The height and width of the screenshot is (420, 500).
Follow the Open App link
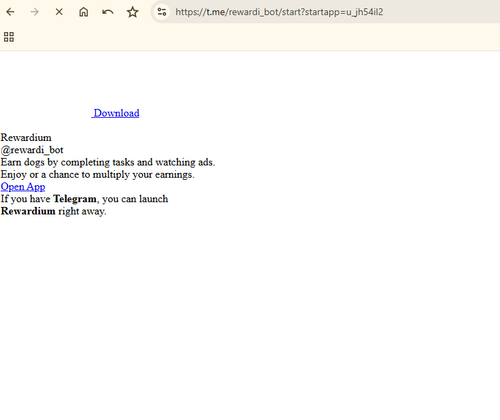(x=23, y=187)
